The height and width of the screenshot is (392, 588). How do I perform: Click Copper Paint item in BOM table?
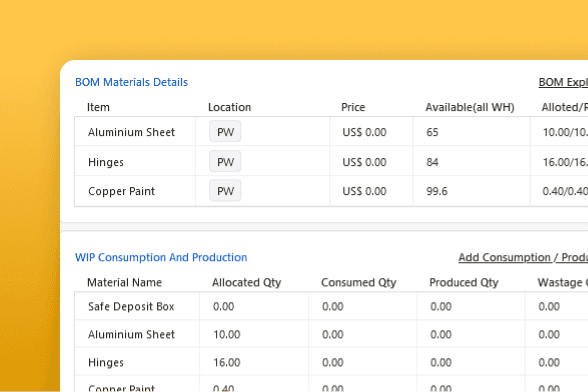pyautogui.click(x=121, y=191)
